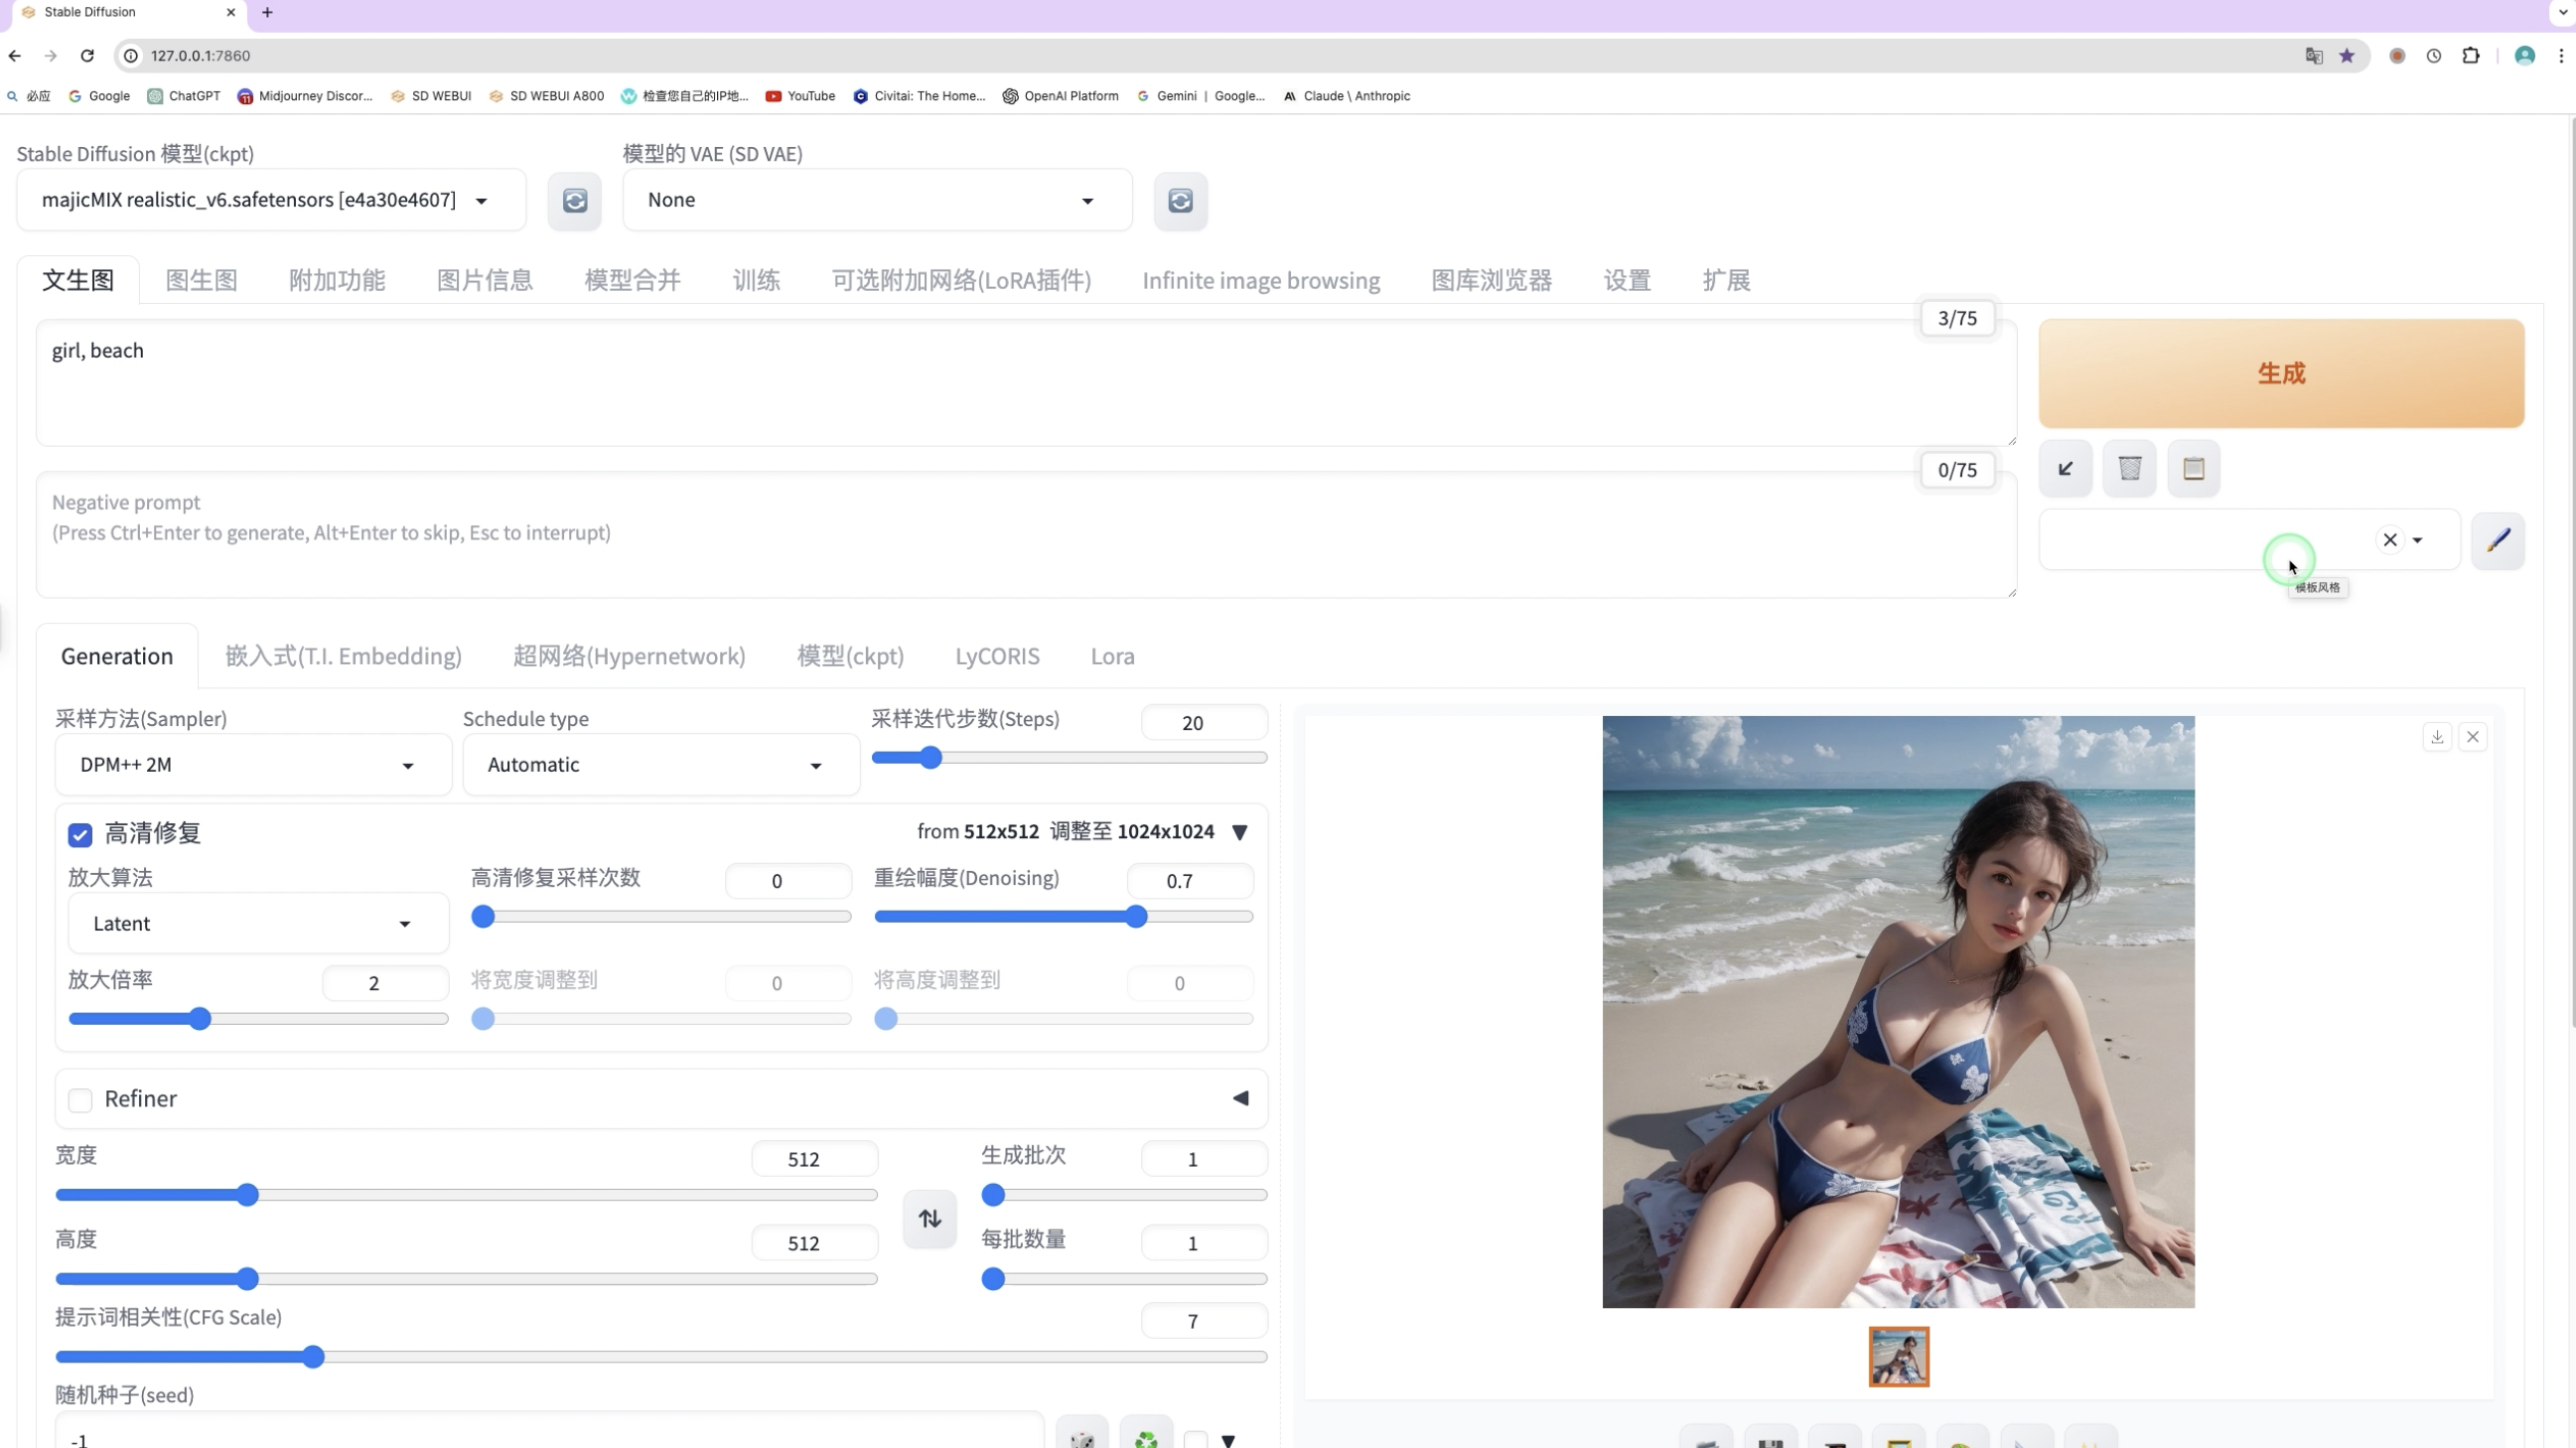Viewport: 2576px width, 1448px height.
Task: Click the Steps slider track
Action: point(1069,758)
